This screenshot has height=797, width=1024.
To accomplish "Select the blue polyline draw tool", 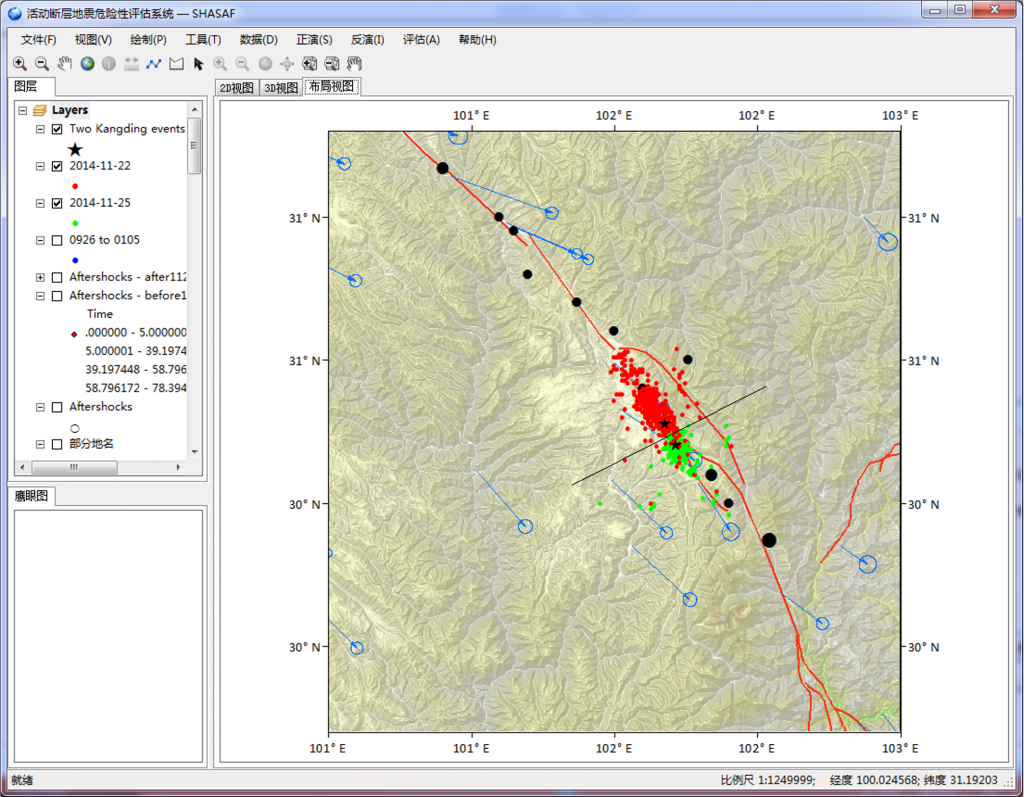I will pyautogui.click(x=153, y=64).
